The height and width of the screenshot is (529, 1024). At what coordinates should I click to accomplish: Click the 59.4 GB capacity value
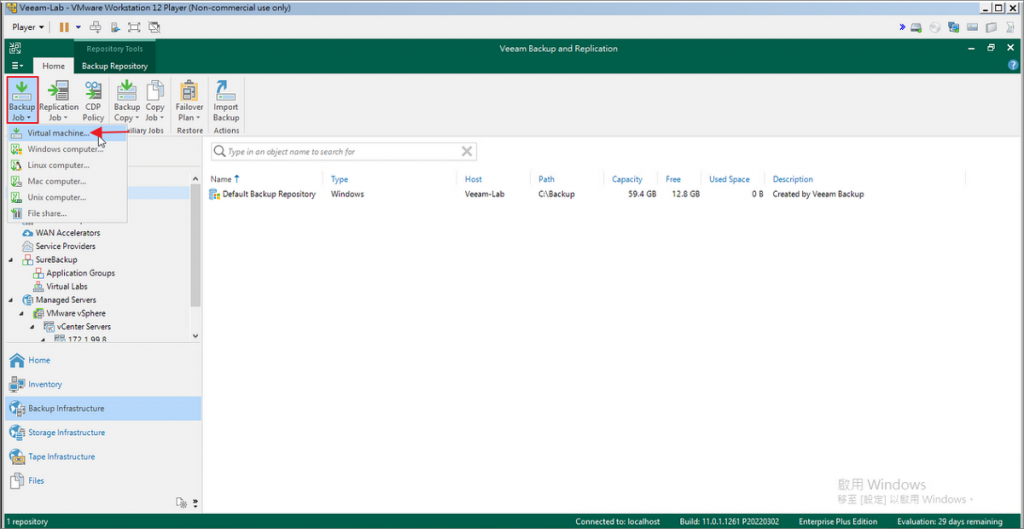click(642, 194)
